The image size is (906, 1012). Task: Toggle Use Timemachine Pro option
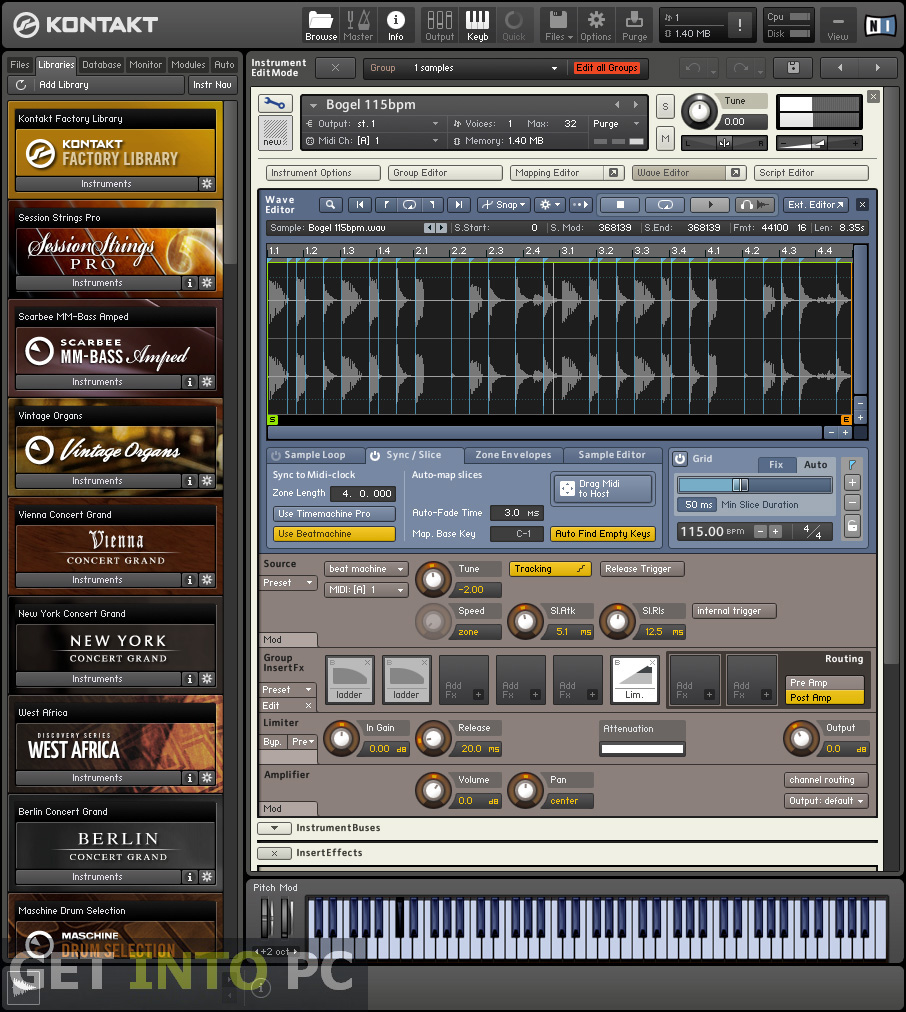pos(334,514)
